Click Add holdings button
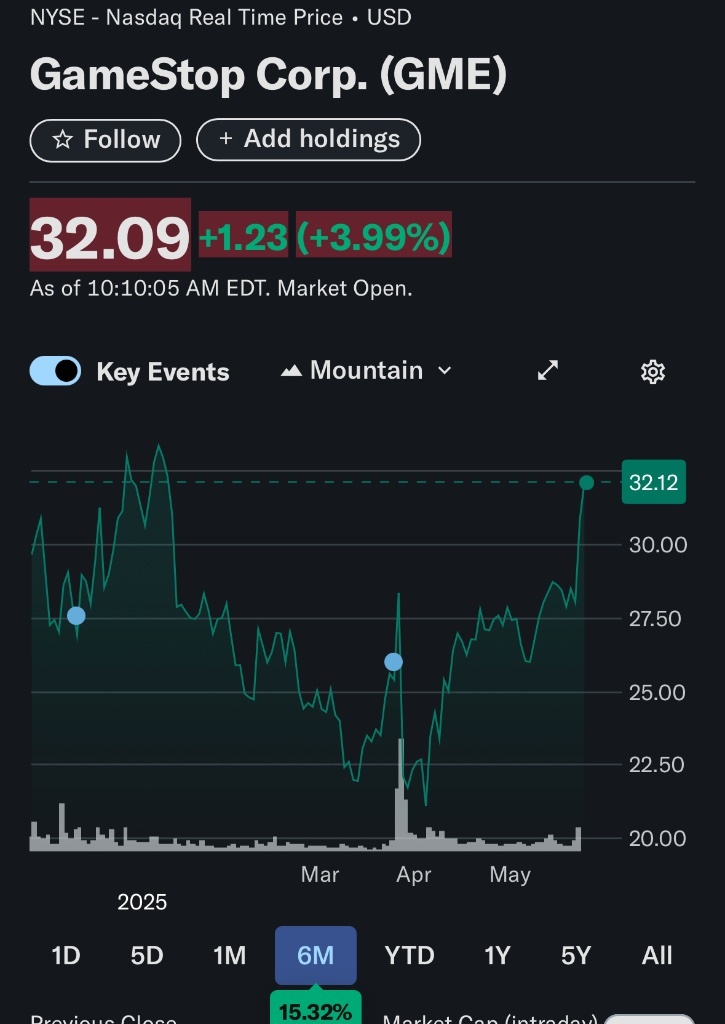 (x=308, y=140)
